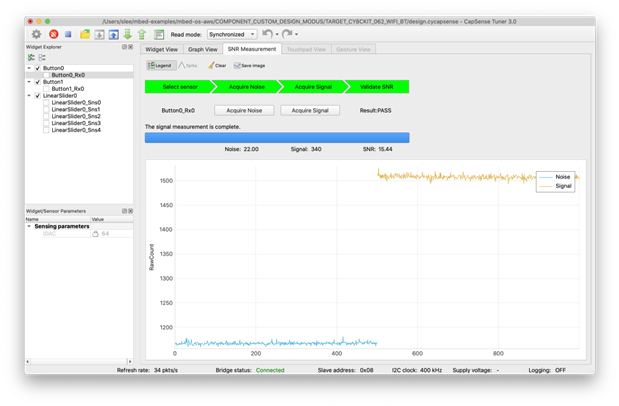Stop reading with the blue square
This screenshot has height=406, width=619.
(68, 34)
